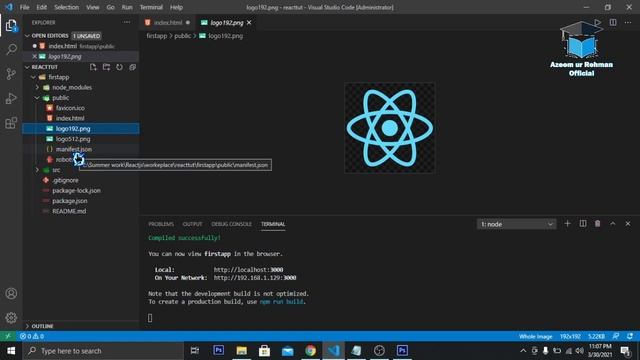Image resolution: width=640 pixels, height=360 pixels.
Task: Open the Windows Start menu
Action: coord(11,351)
